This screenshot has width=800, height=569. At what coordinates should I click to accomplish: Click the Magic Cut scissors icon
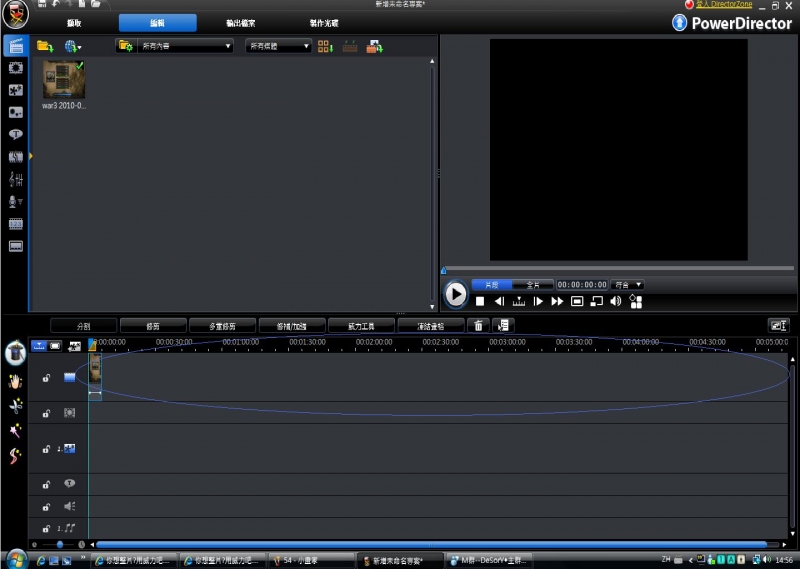[x=15, y=405]
